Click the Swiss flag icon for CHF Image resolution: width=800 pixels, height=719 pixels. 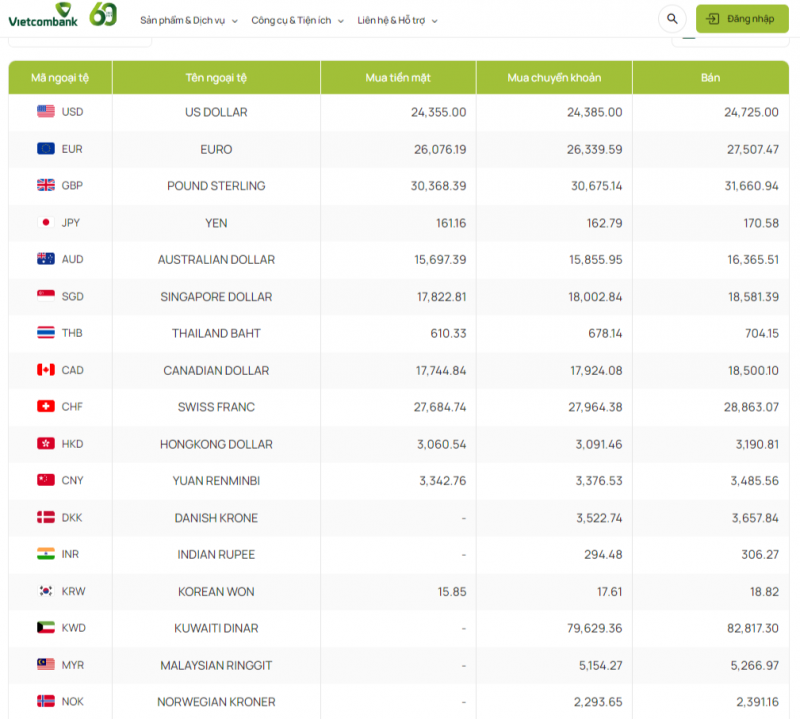point(46,407)
